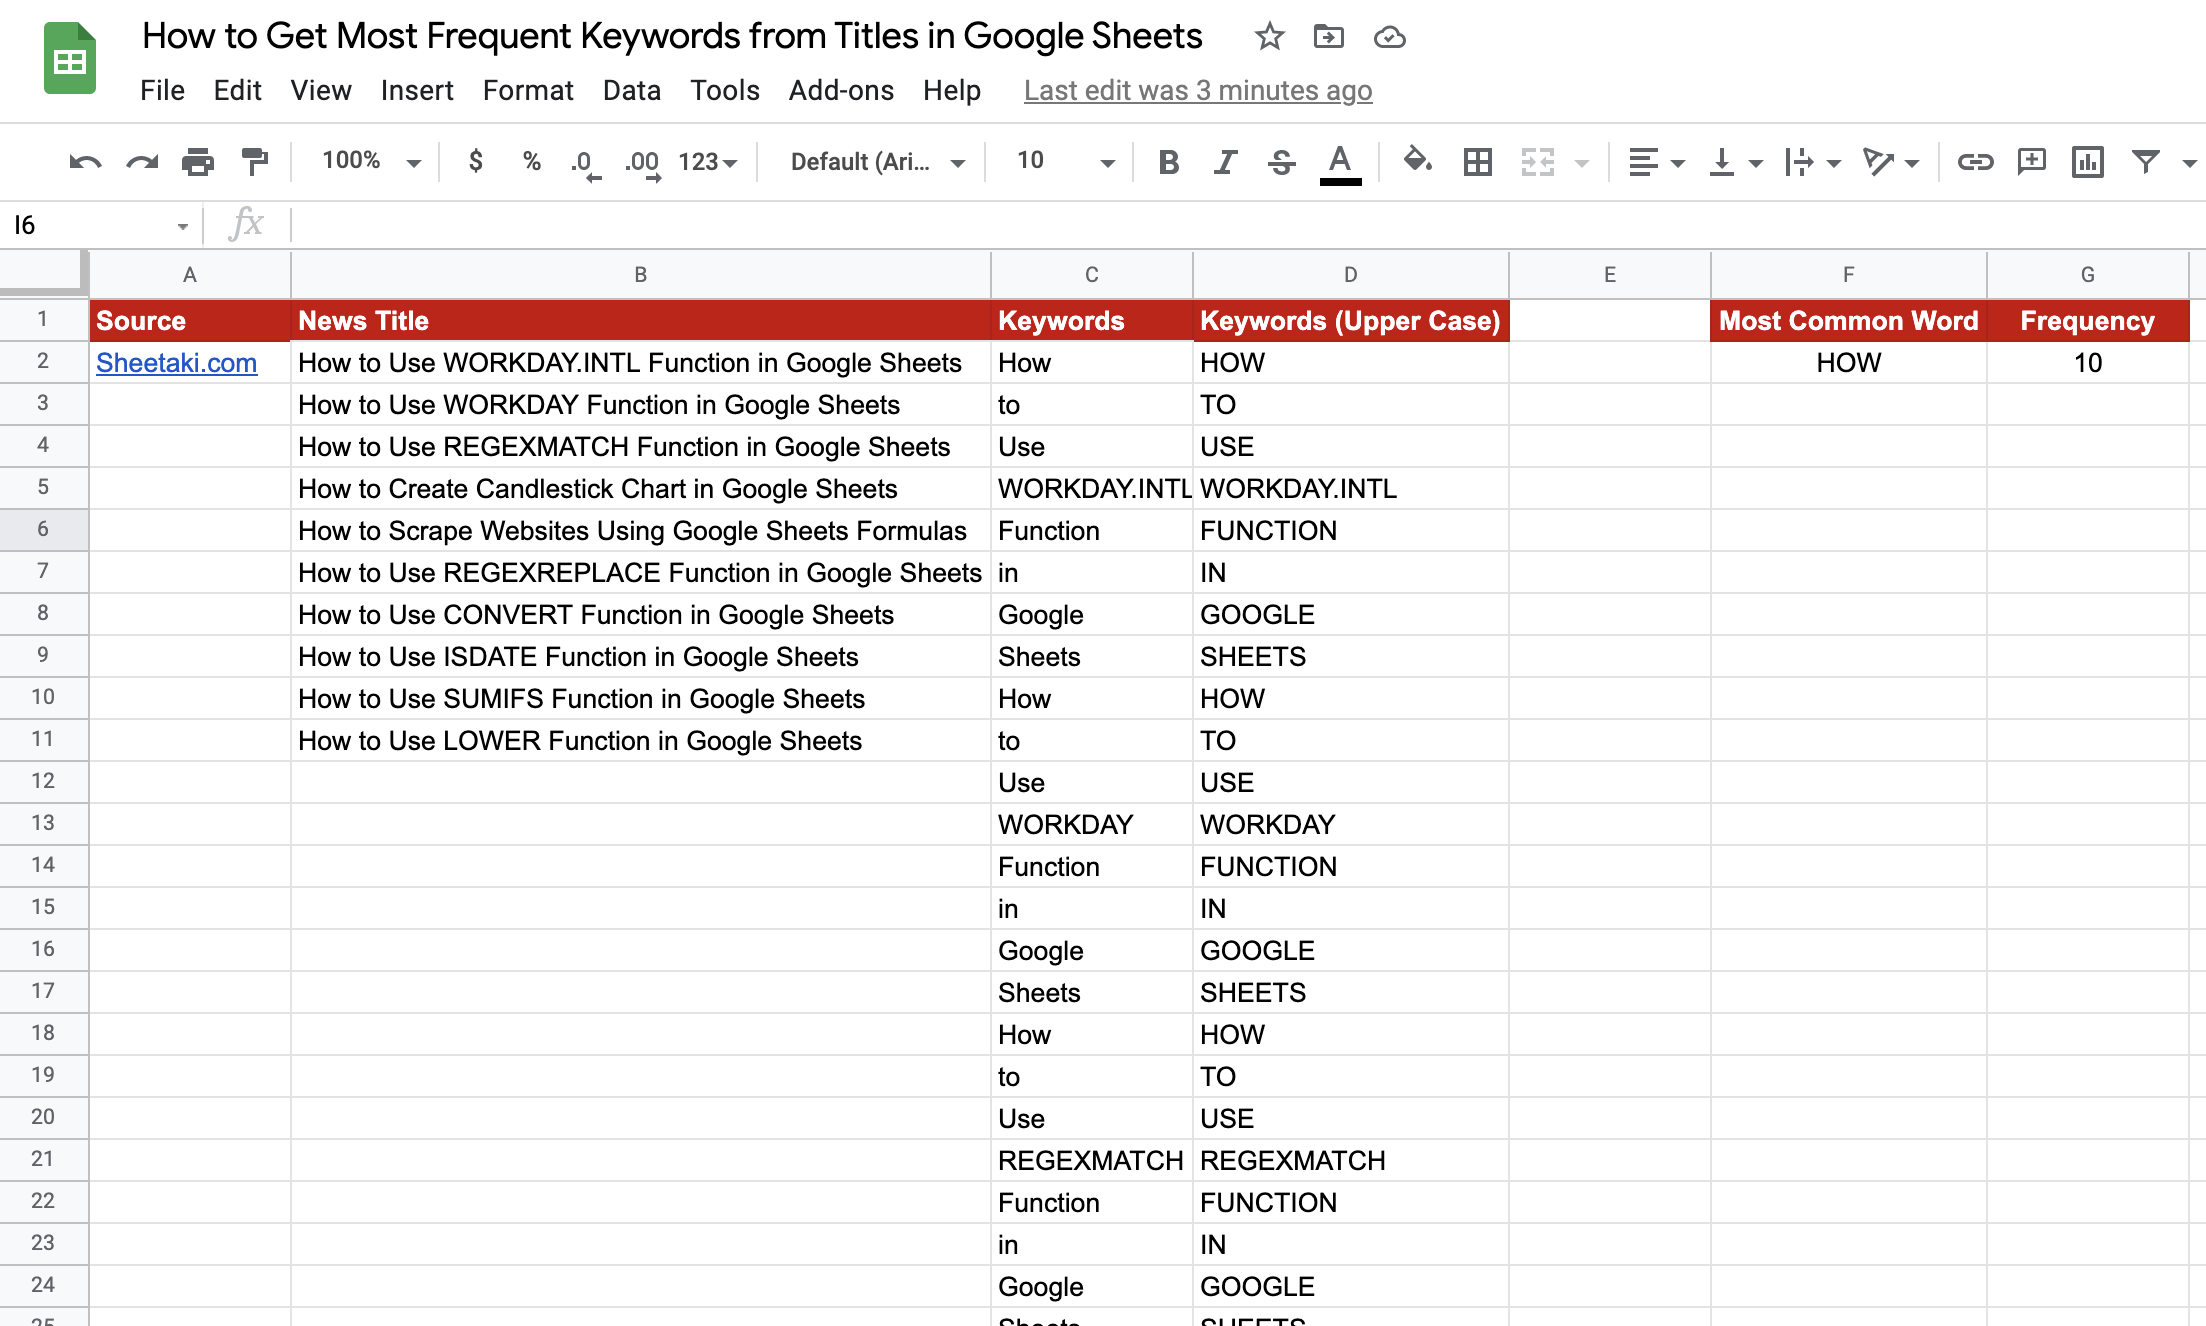Toggle Italic formatting
The width and height of the screenshot is (2206, 1326).
point(1224,162)
